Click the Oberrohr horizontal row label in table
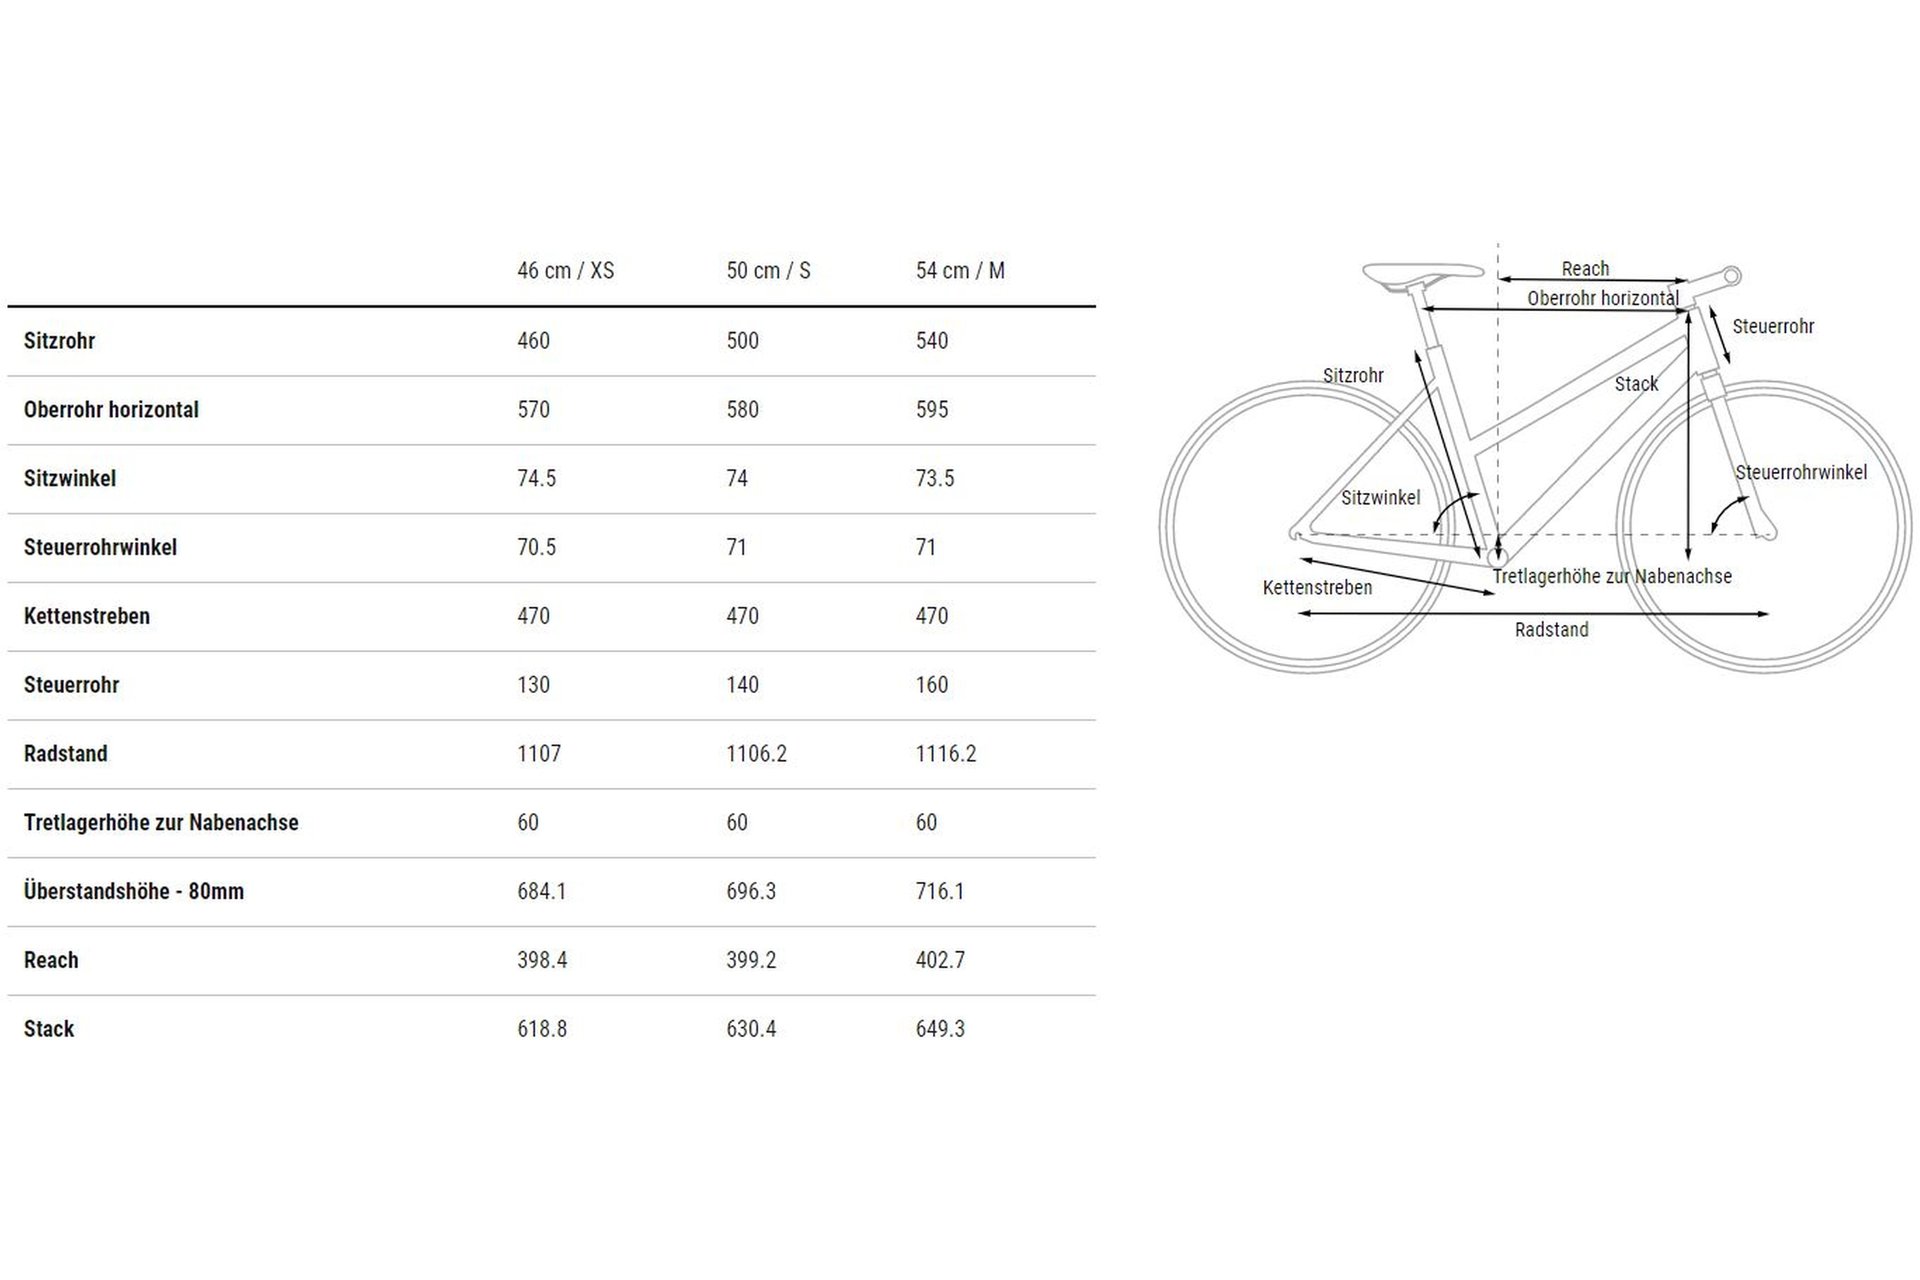This screenshot has height=1280, width=1920. [x=111, y=409]
